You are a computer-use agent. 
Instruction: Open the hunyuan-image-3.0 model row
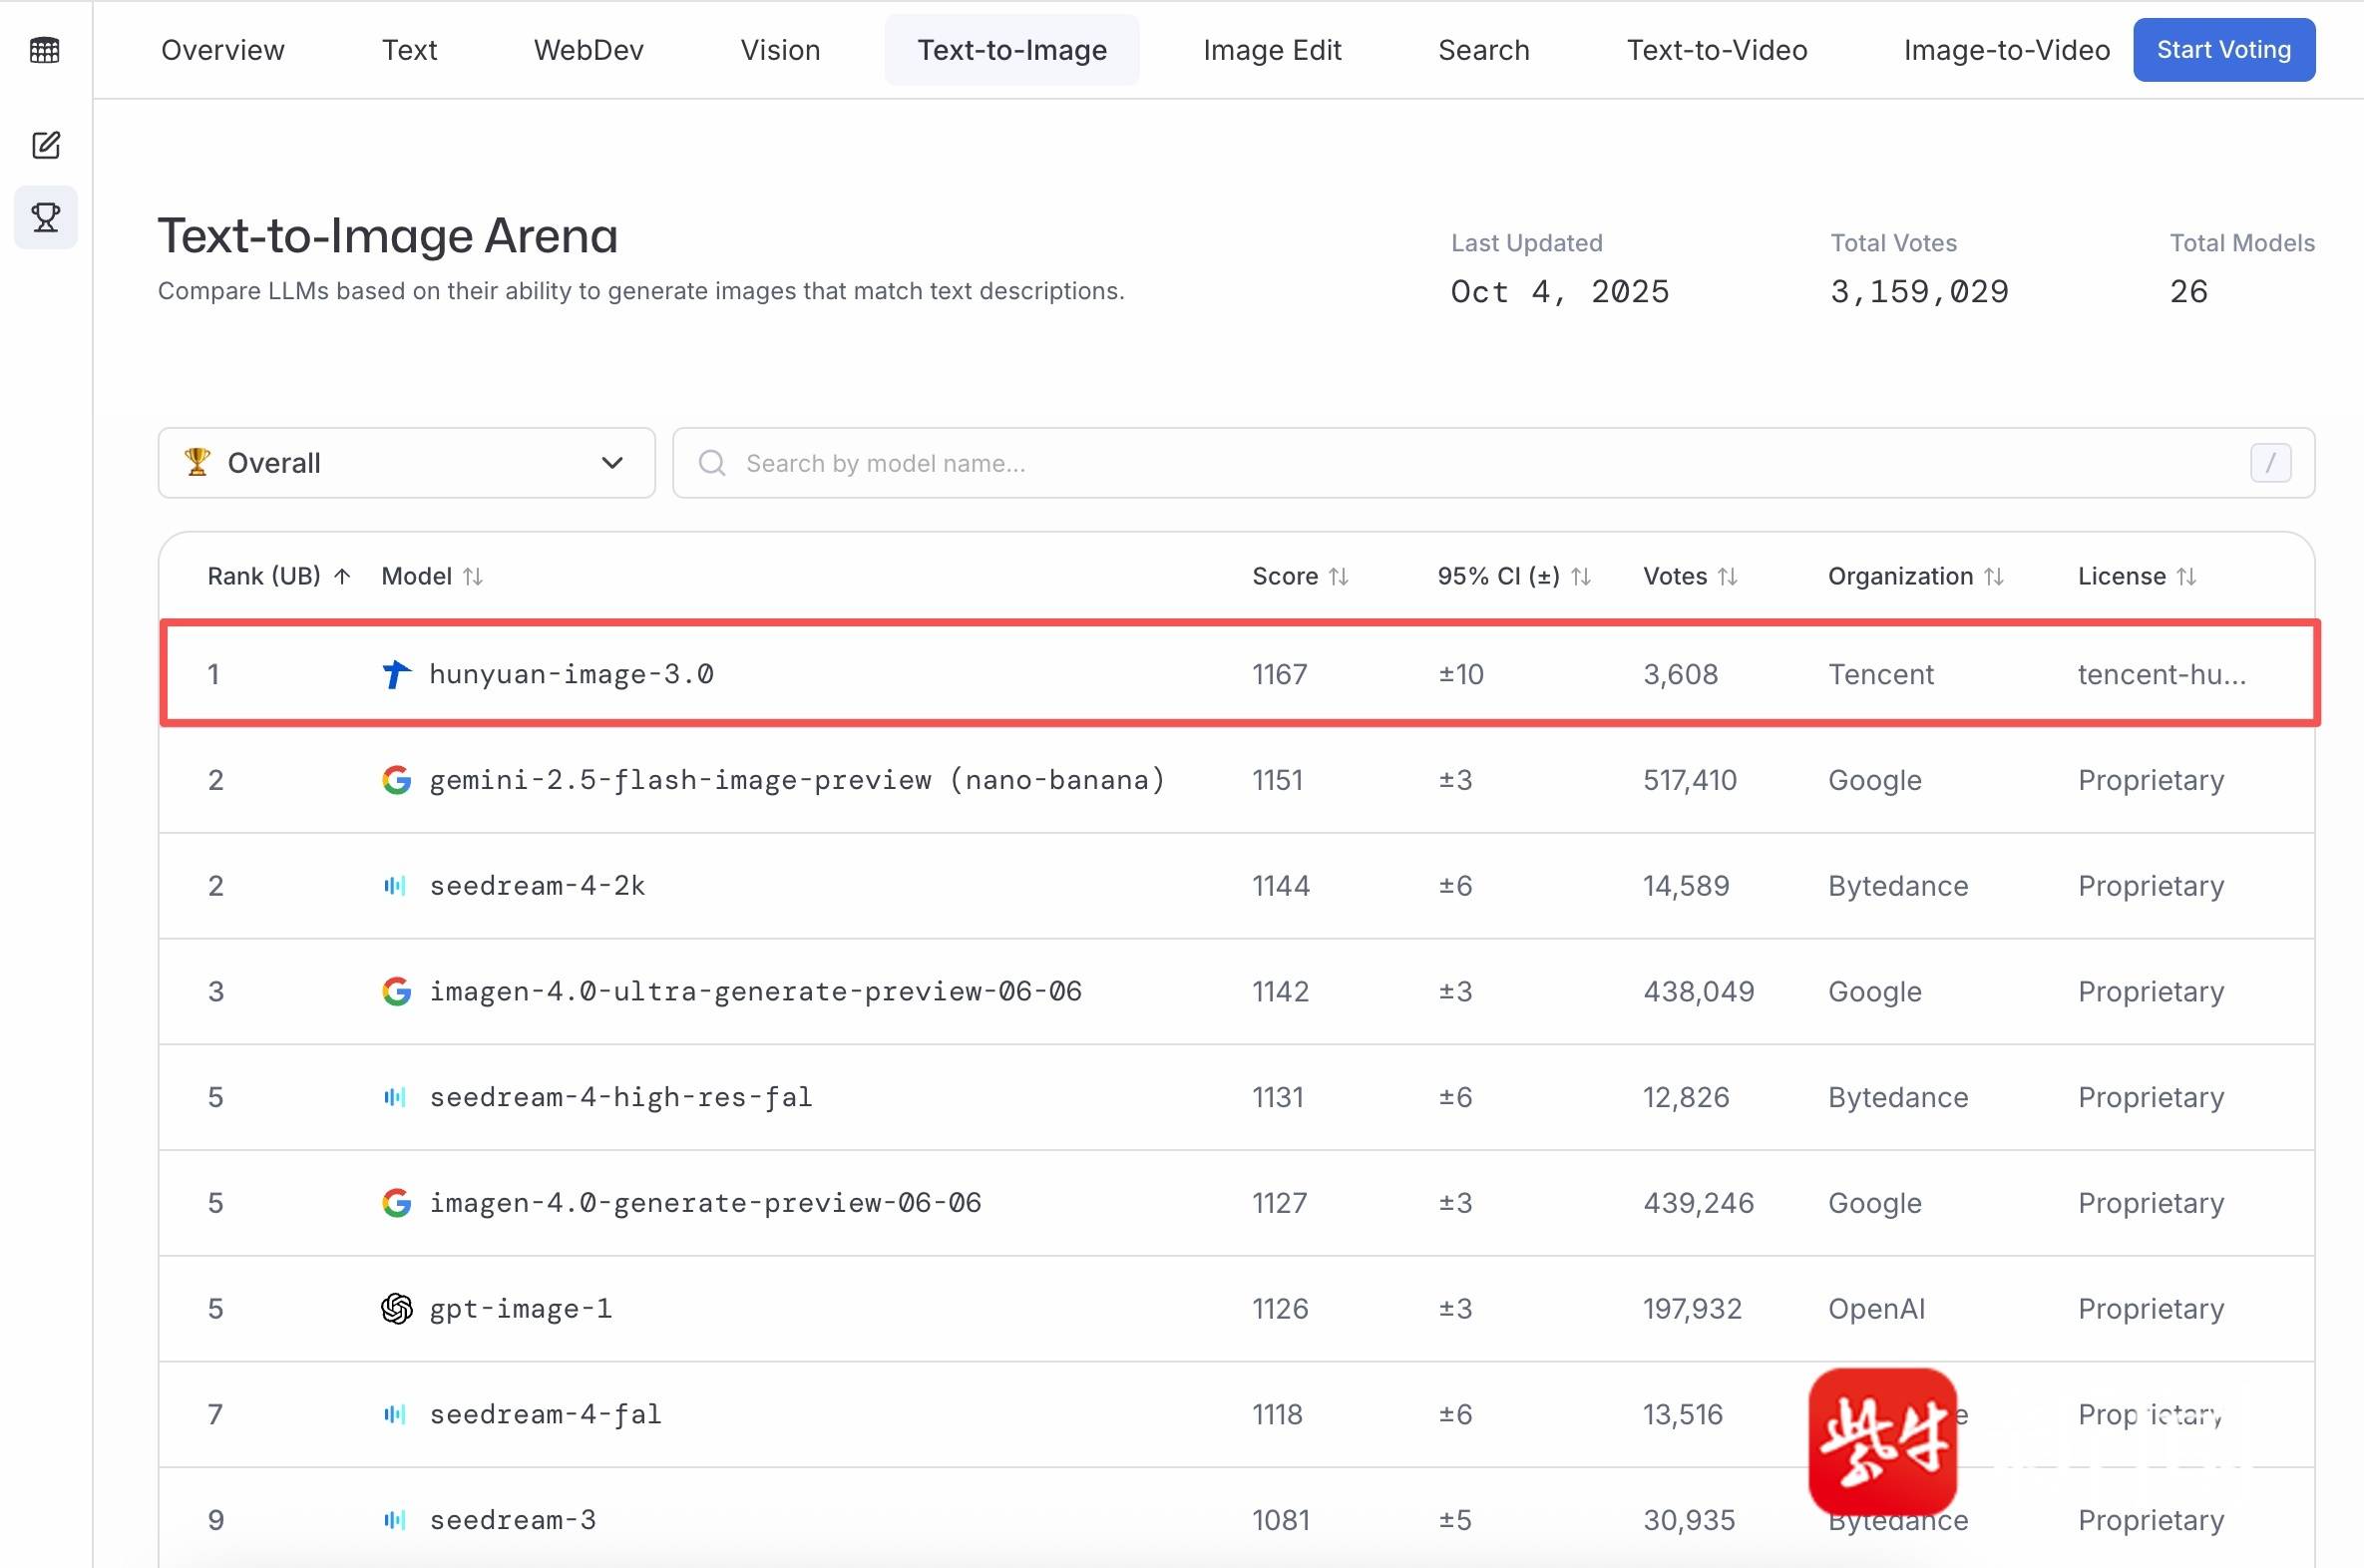(571, 674)
